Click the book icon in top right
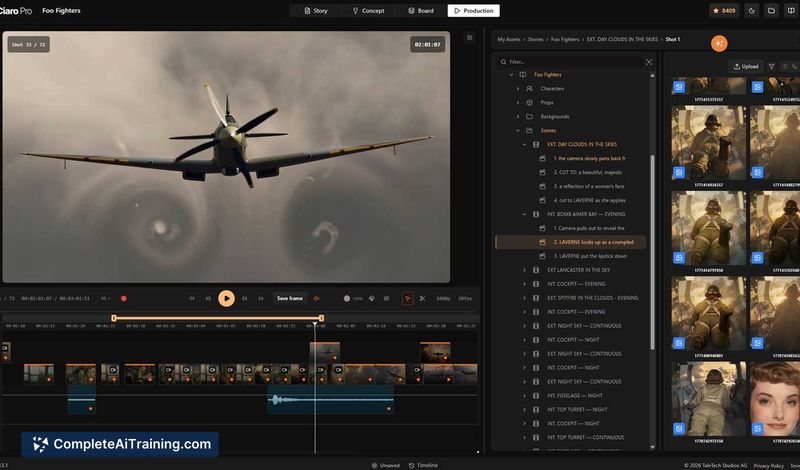Image resolution: width=800 pixels, height=470 pixels. 791,10
